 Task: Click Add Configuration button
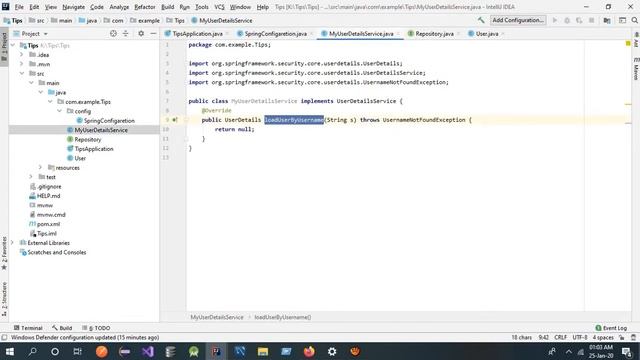pyautogui.click(x=518, y=20)
